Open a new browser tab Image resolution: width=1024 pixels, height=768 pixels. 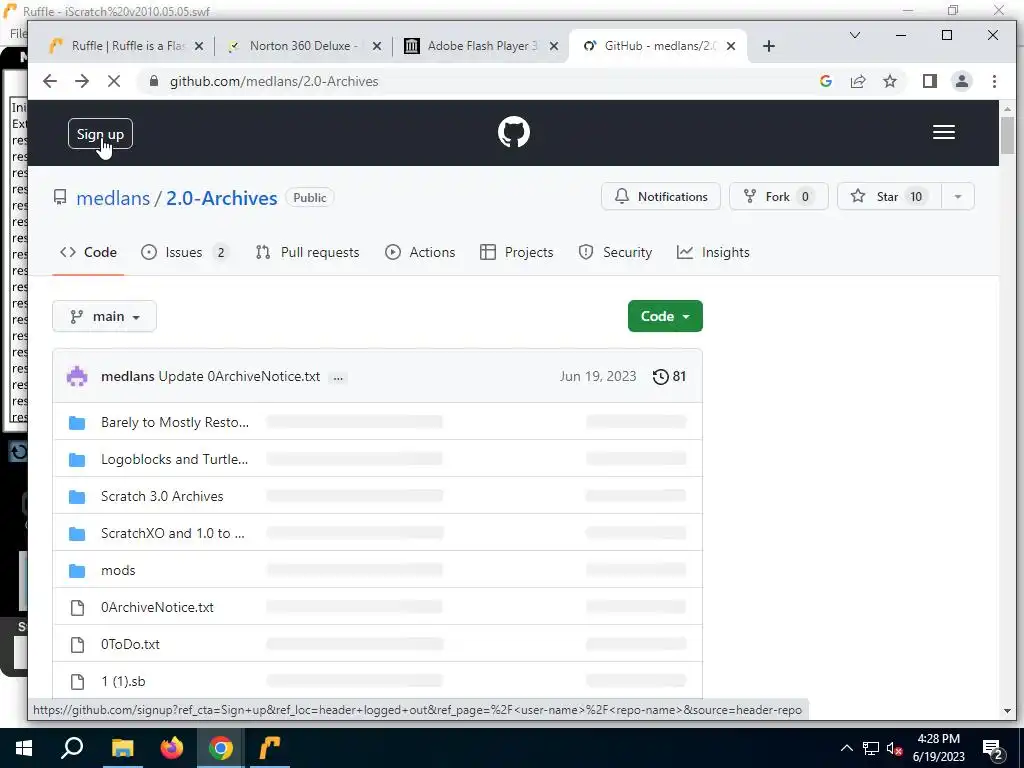coord(769,46)
